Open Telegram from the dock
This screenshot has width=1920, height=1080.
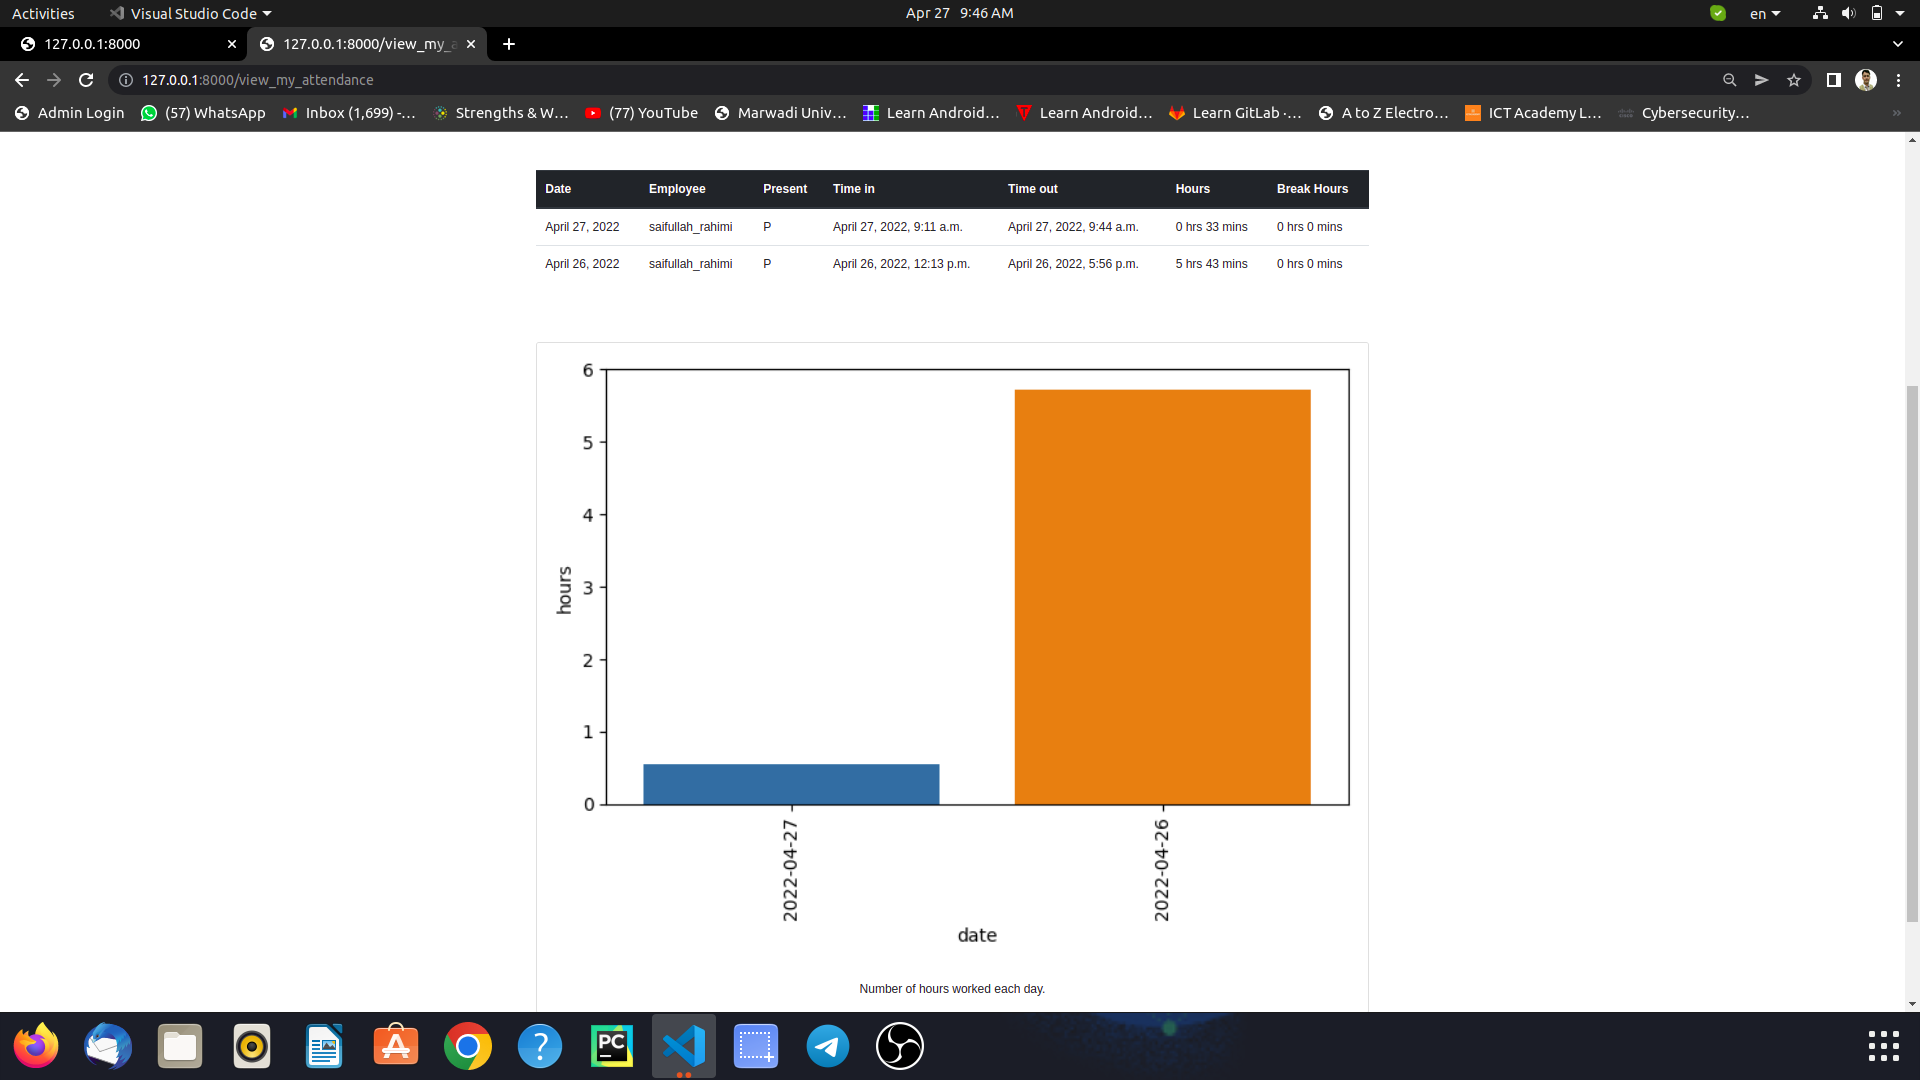(827, 1046)
